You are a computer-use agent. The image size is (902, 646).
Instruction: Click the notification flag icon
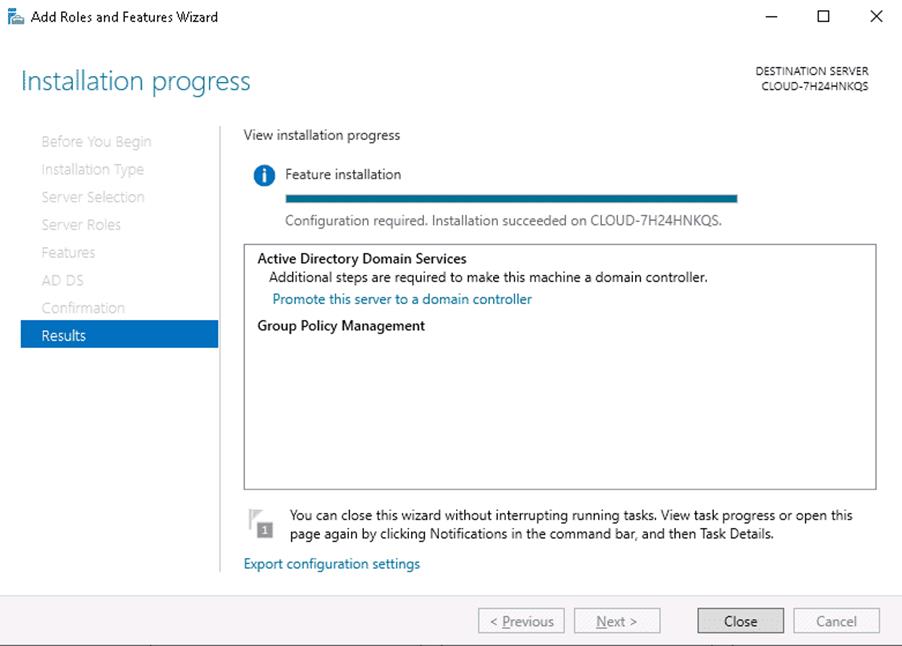[x=261, y=524]
